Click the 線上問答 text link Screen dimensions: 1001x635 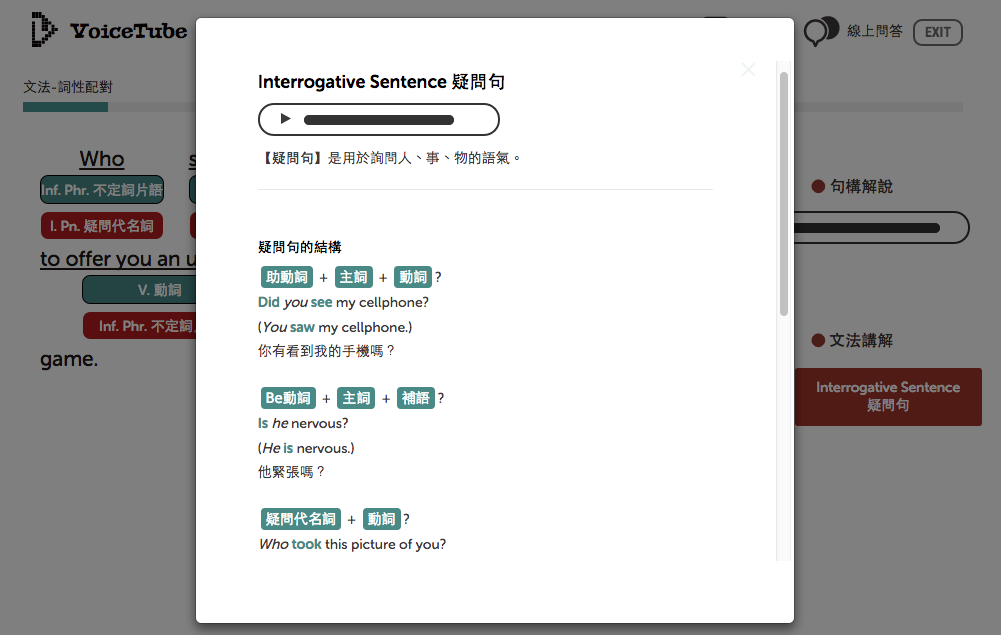[x=874, y=31]
